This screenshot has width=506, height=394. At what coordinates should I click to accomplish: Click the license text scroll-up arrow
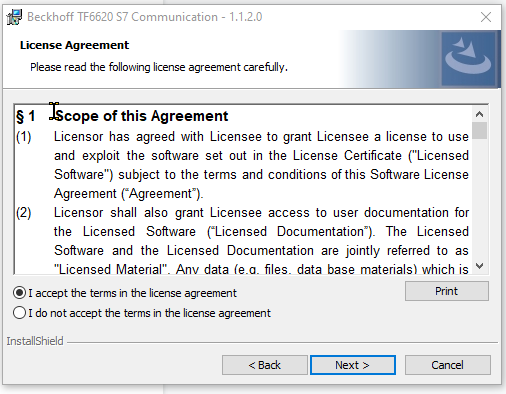point(480,115)
